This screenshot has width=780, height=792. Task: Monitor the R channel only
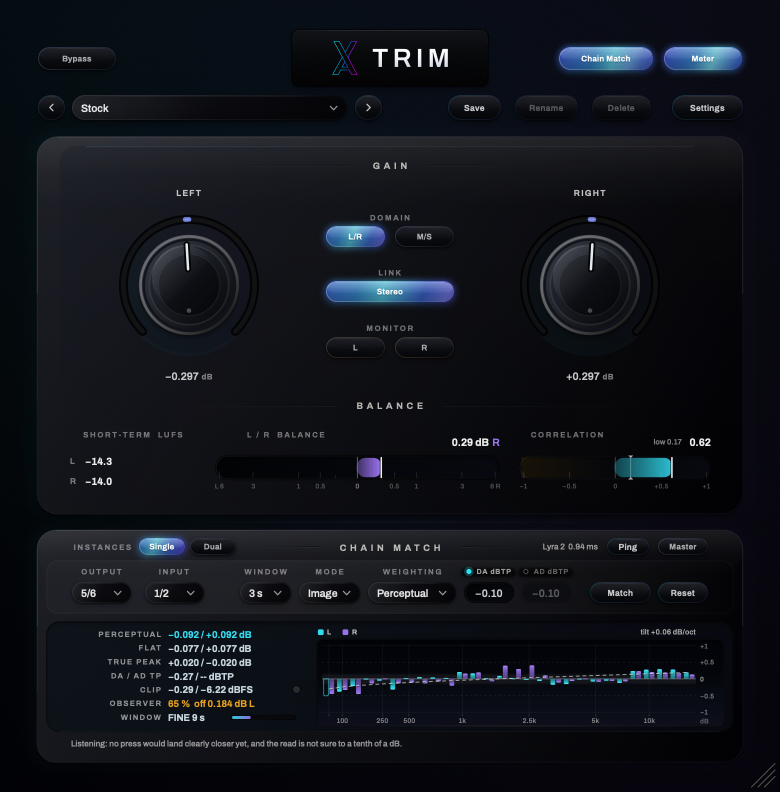point(424,348)
